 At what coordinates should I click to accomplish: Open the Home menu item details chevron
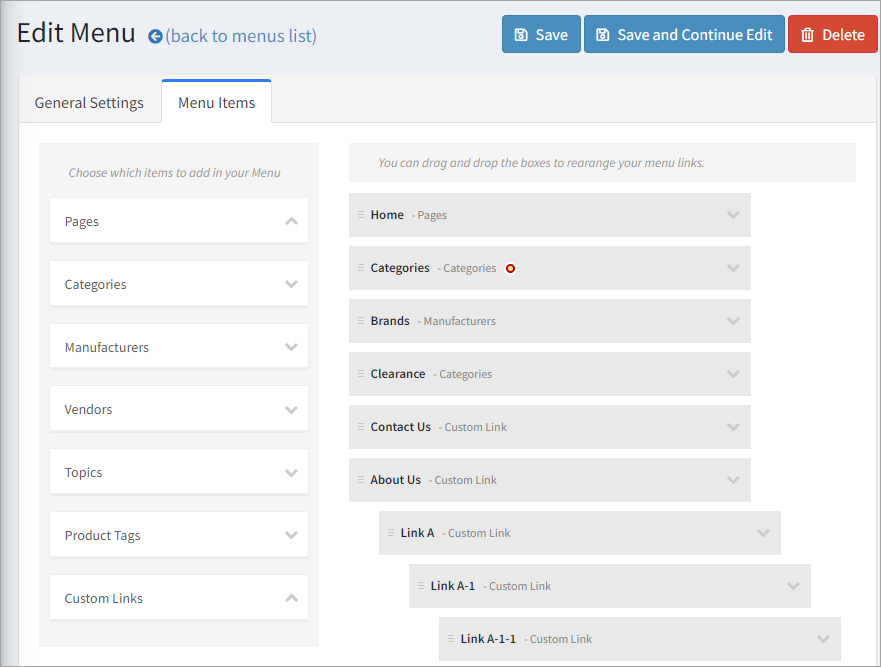tap(733, 215)
